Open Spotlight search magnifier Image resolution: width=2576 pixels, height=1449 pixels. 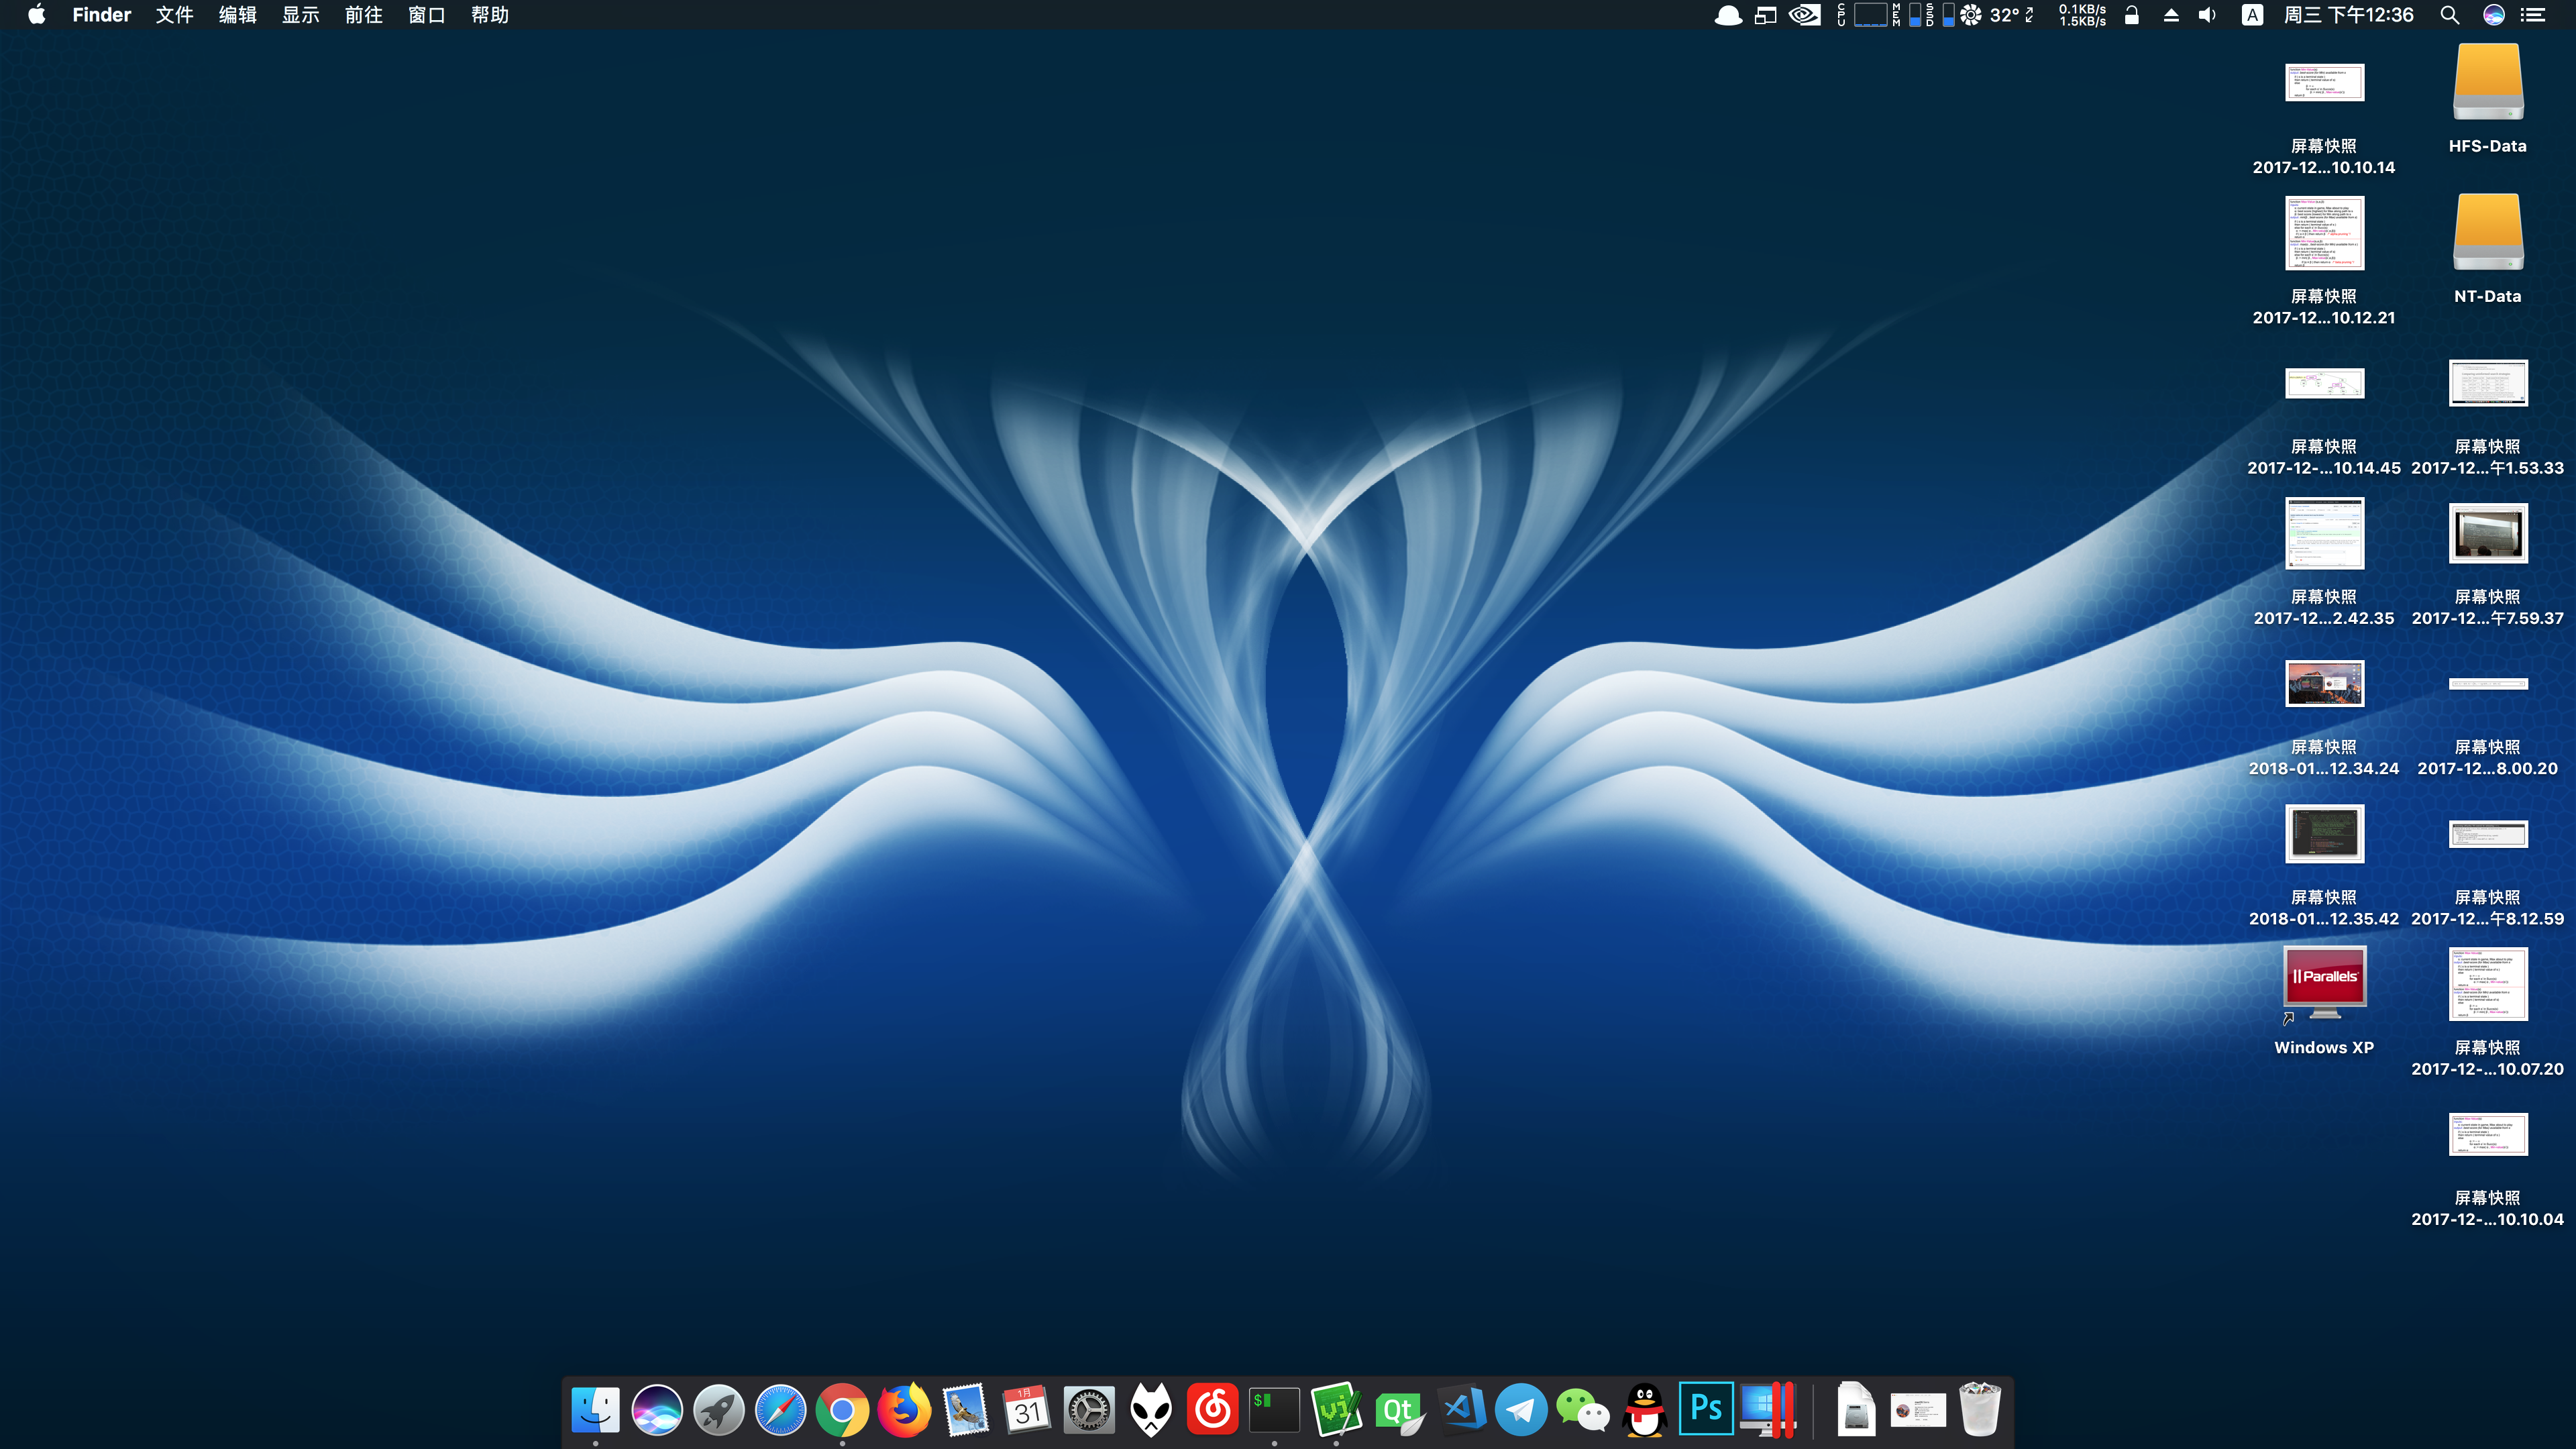pos(2449,15)
